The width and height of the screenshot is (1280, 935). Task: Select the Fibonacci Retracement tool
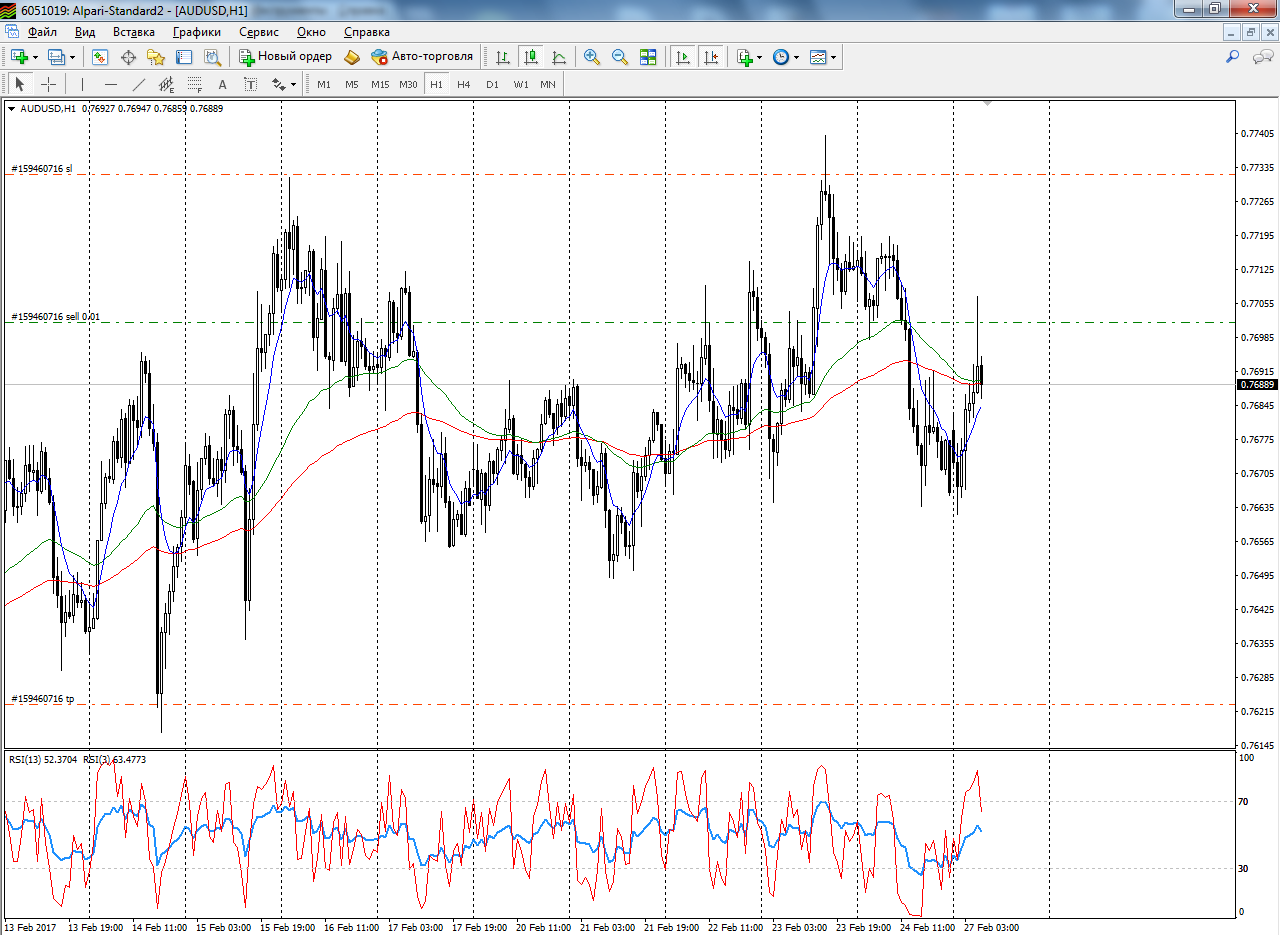coord(195,84)
